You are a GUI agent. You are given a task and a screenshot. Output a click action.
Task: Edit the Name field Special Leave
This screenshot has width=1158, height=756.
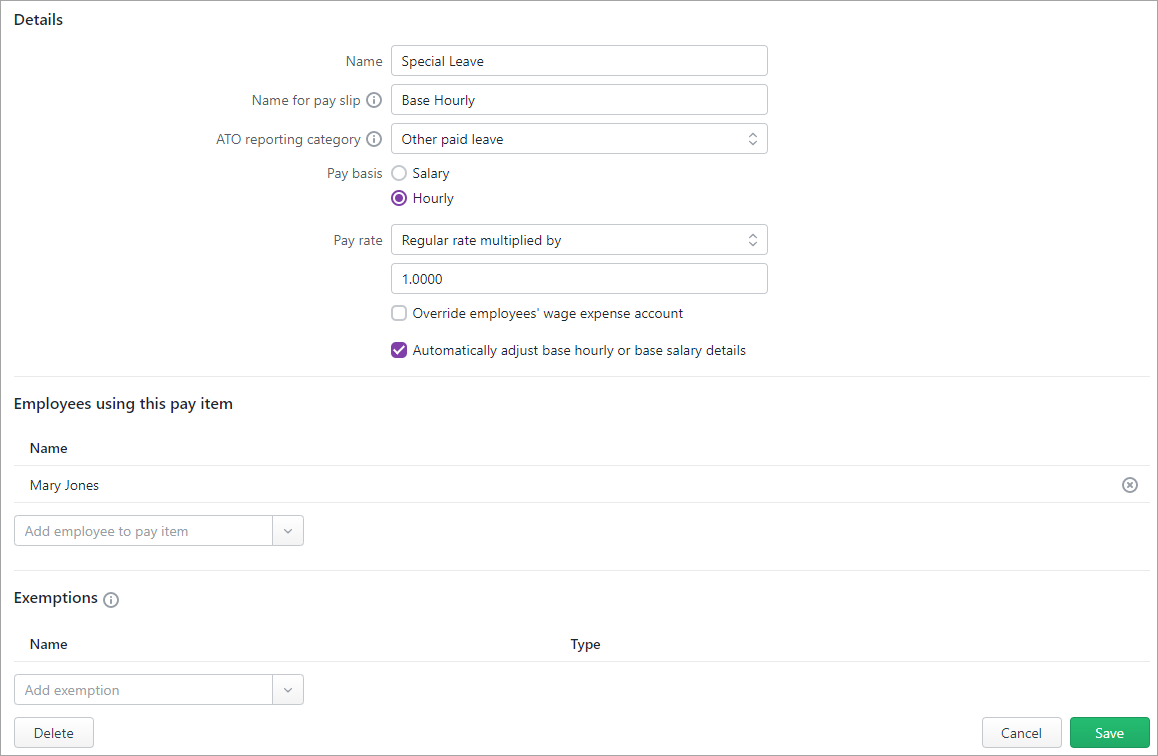pos(579,61)
